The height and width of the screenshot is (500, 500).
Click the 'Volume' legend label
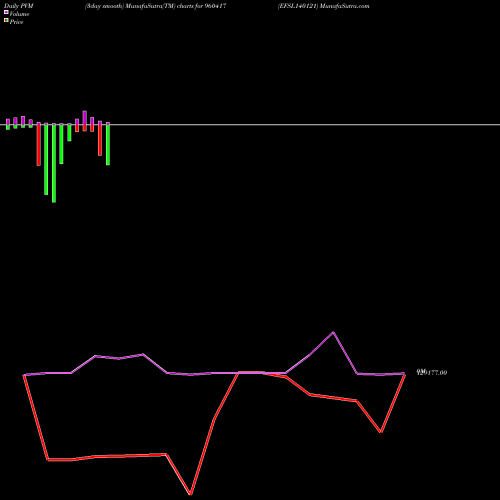pos(19,14)
